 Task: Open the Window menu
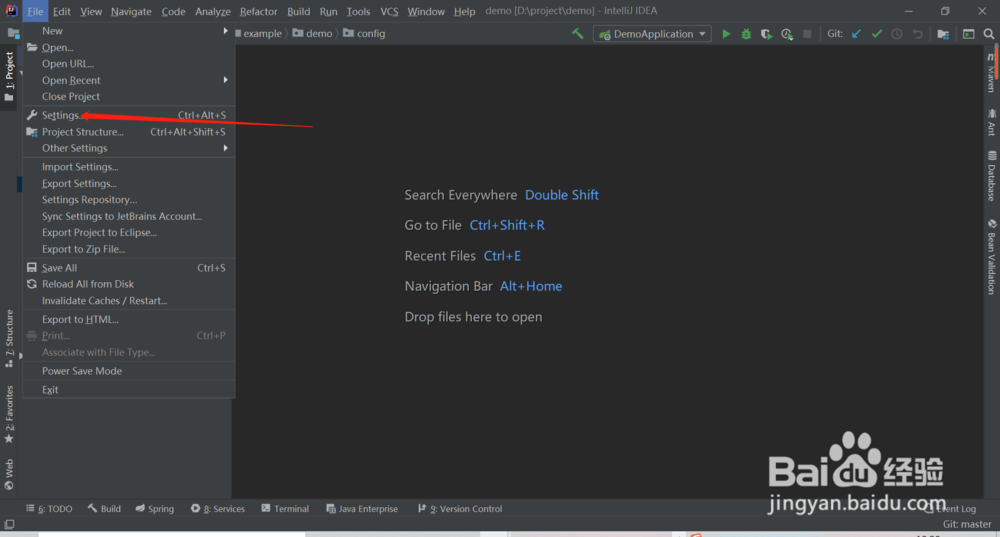click(x=426, y=11)
